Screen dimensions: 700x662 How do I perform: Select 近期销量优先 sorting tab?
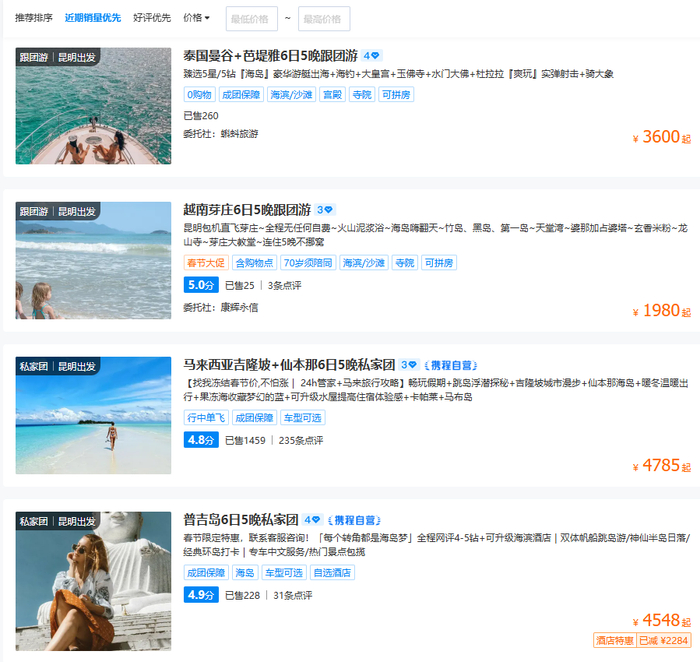pos(93,18)
